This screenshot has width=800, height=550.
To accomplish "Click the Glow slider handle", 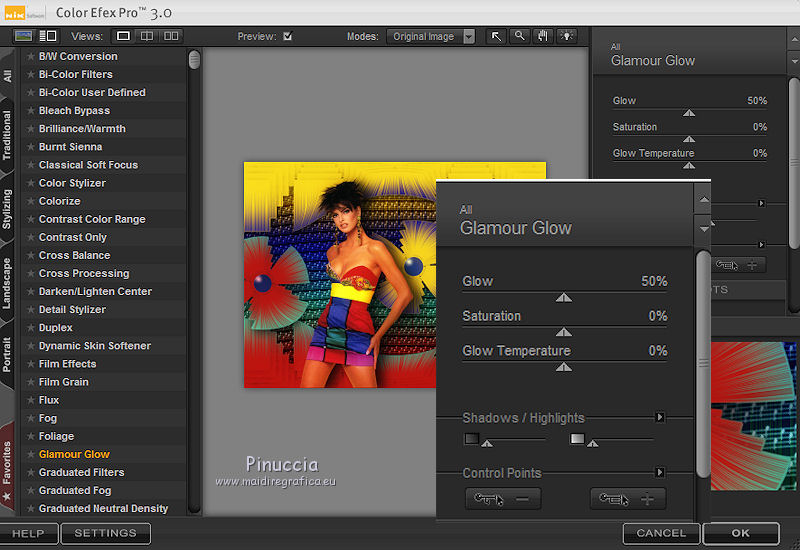I will 564,297.
